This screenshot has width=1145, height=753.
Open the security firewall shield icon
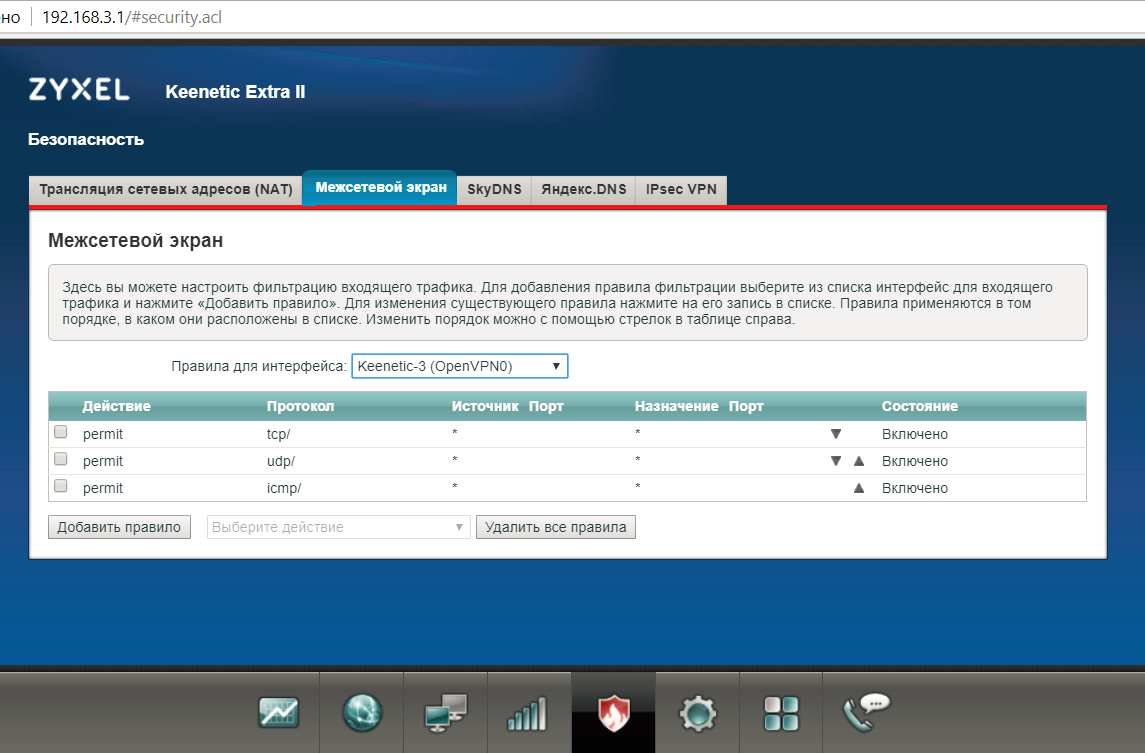[613, 713]
